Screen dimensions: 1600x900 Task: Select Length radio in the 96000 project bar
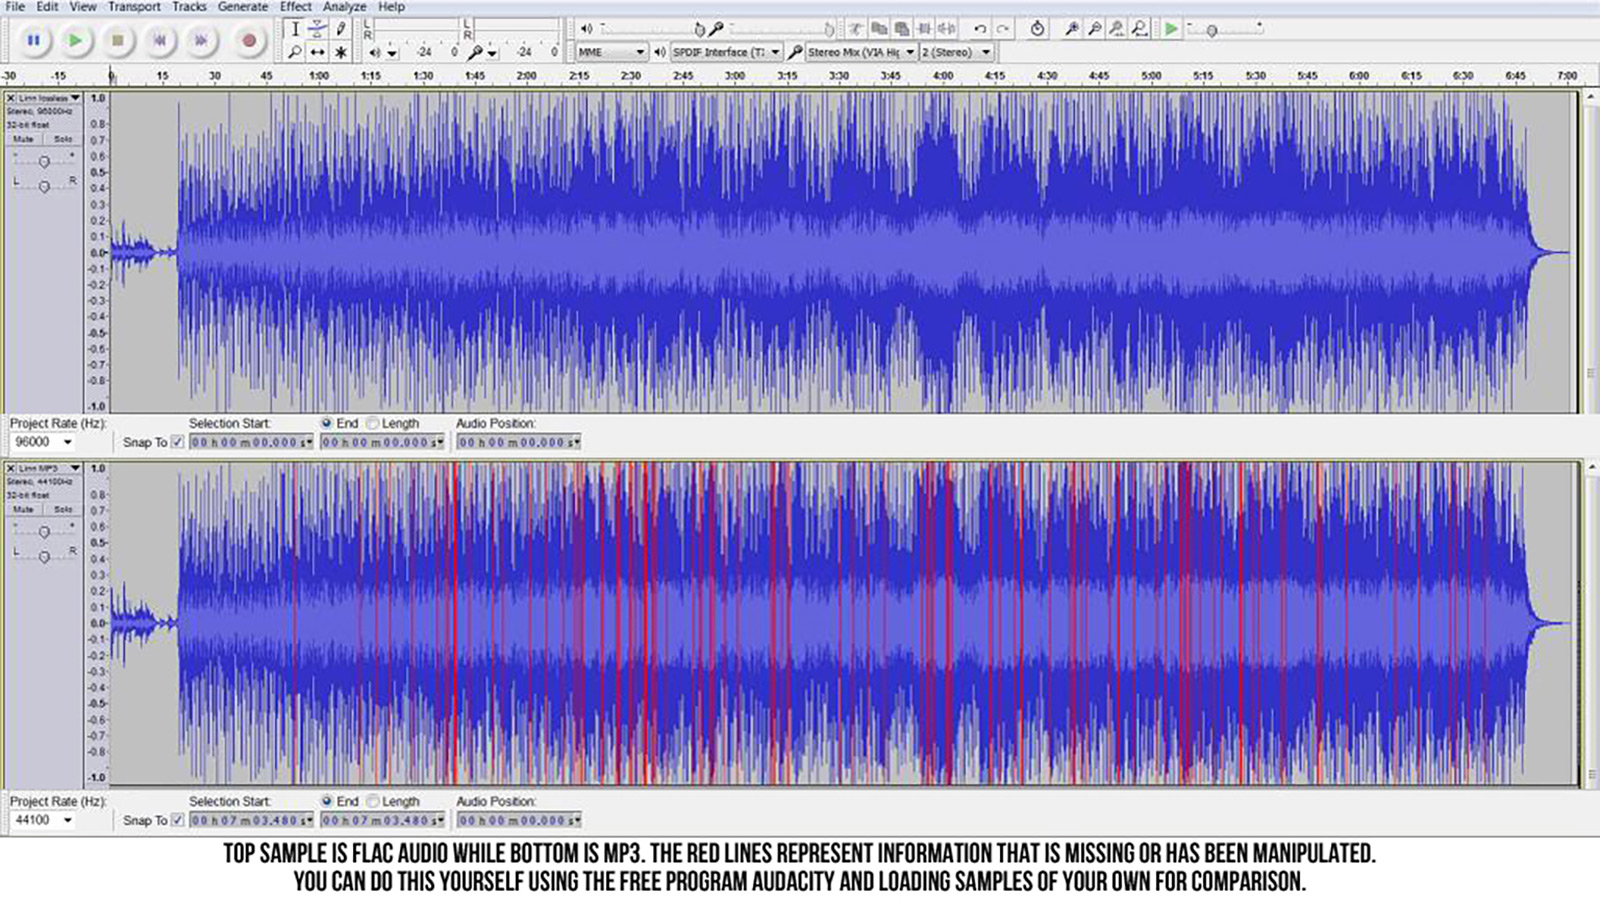(x=373, y=423)
